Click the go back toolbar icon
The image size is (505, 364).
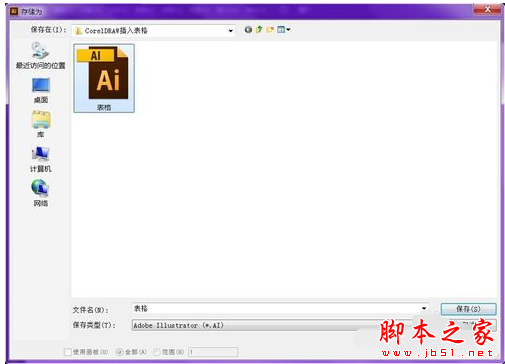tap(248, 30)
